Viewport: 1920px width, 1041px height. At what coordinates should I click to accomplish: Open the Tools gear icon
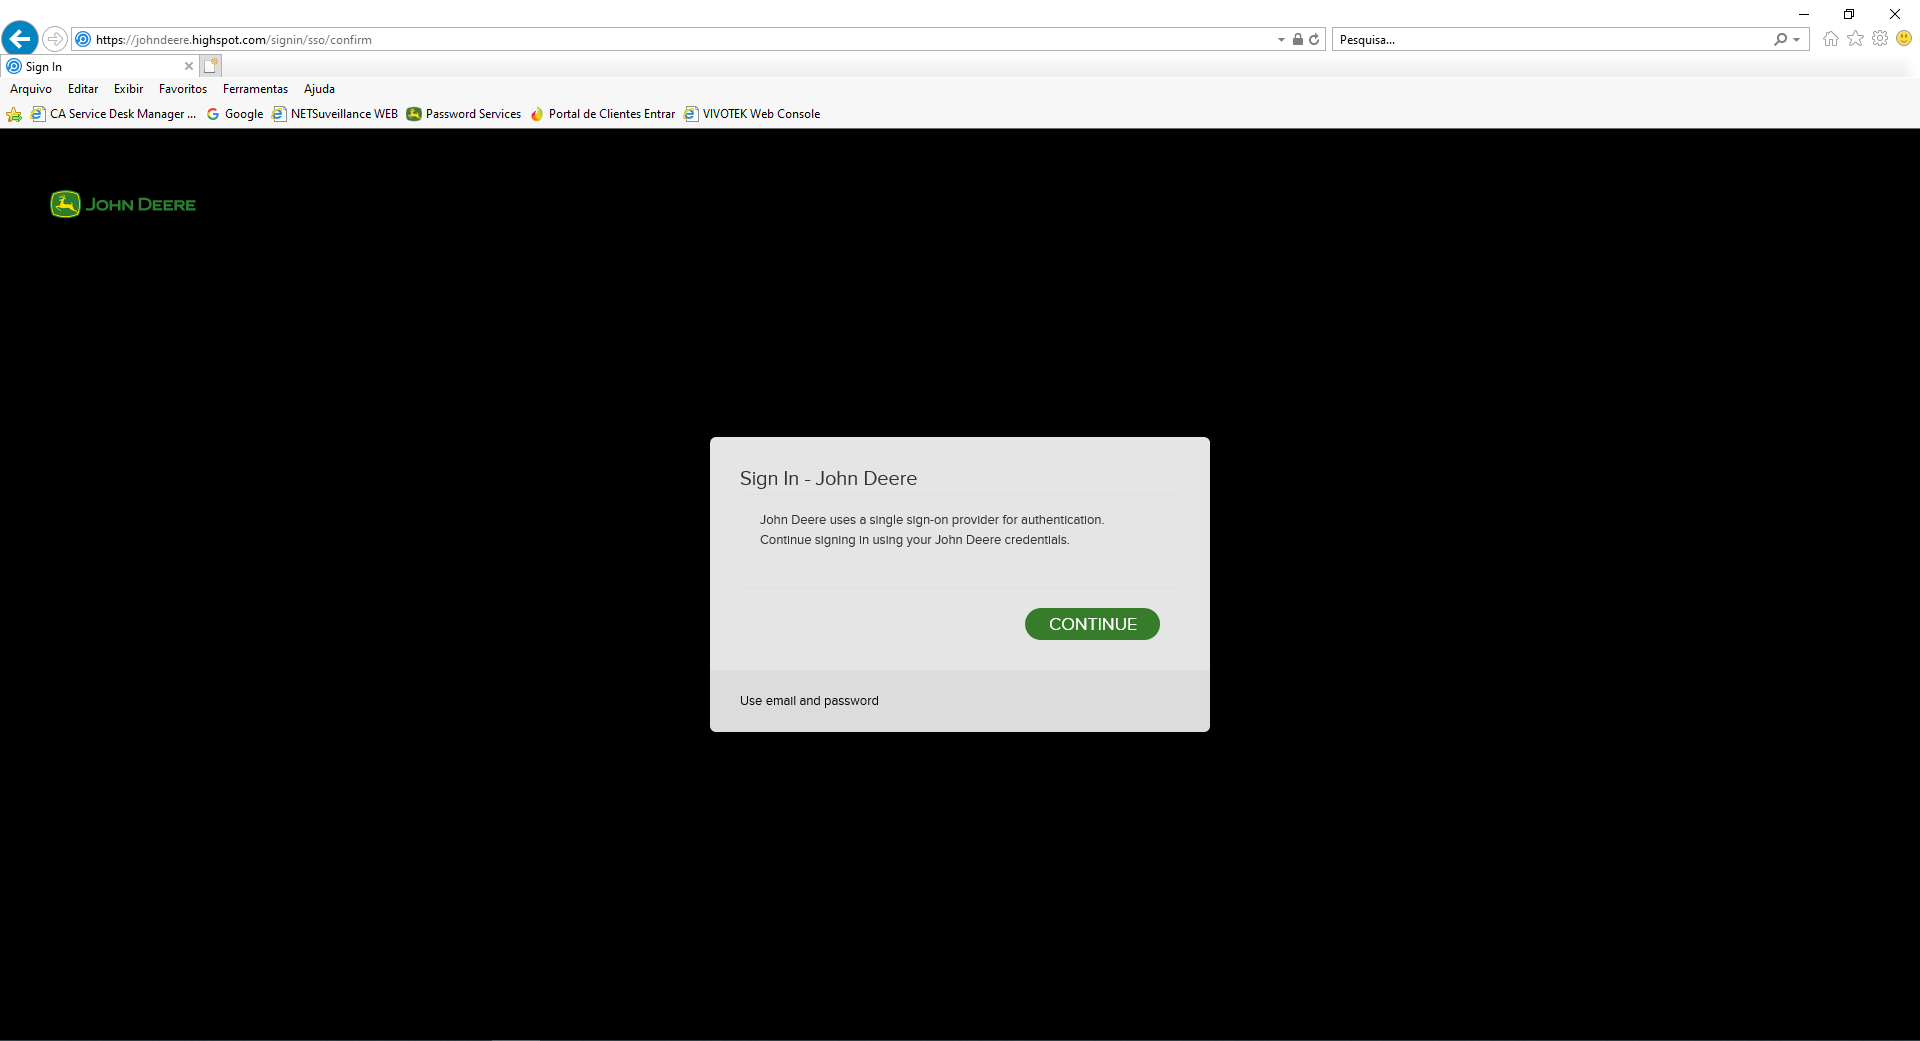tap(1880, 38)
